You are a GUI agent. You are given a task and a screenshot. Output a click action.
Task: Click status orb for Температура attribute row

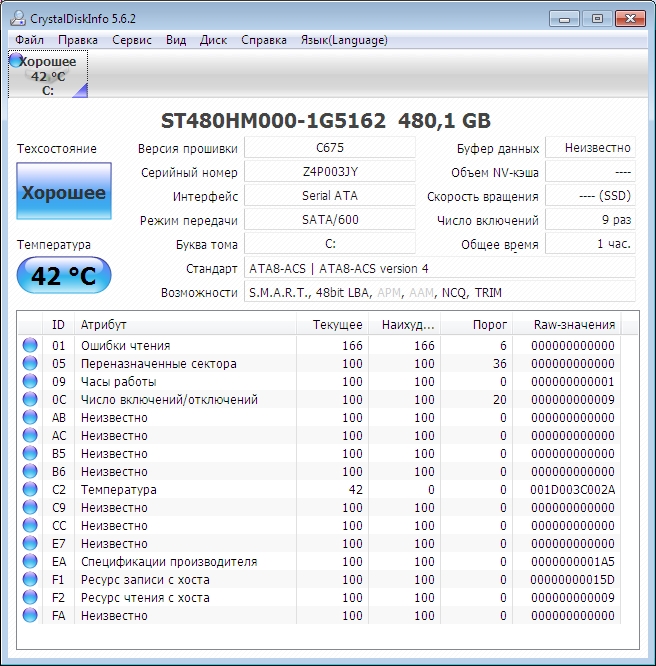(30, 490)
